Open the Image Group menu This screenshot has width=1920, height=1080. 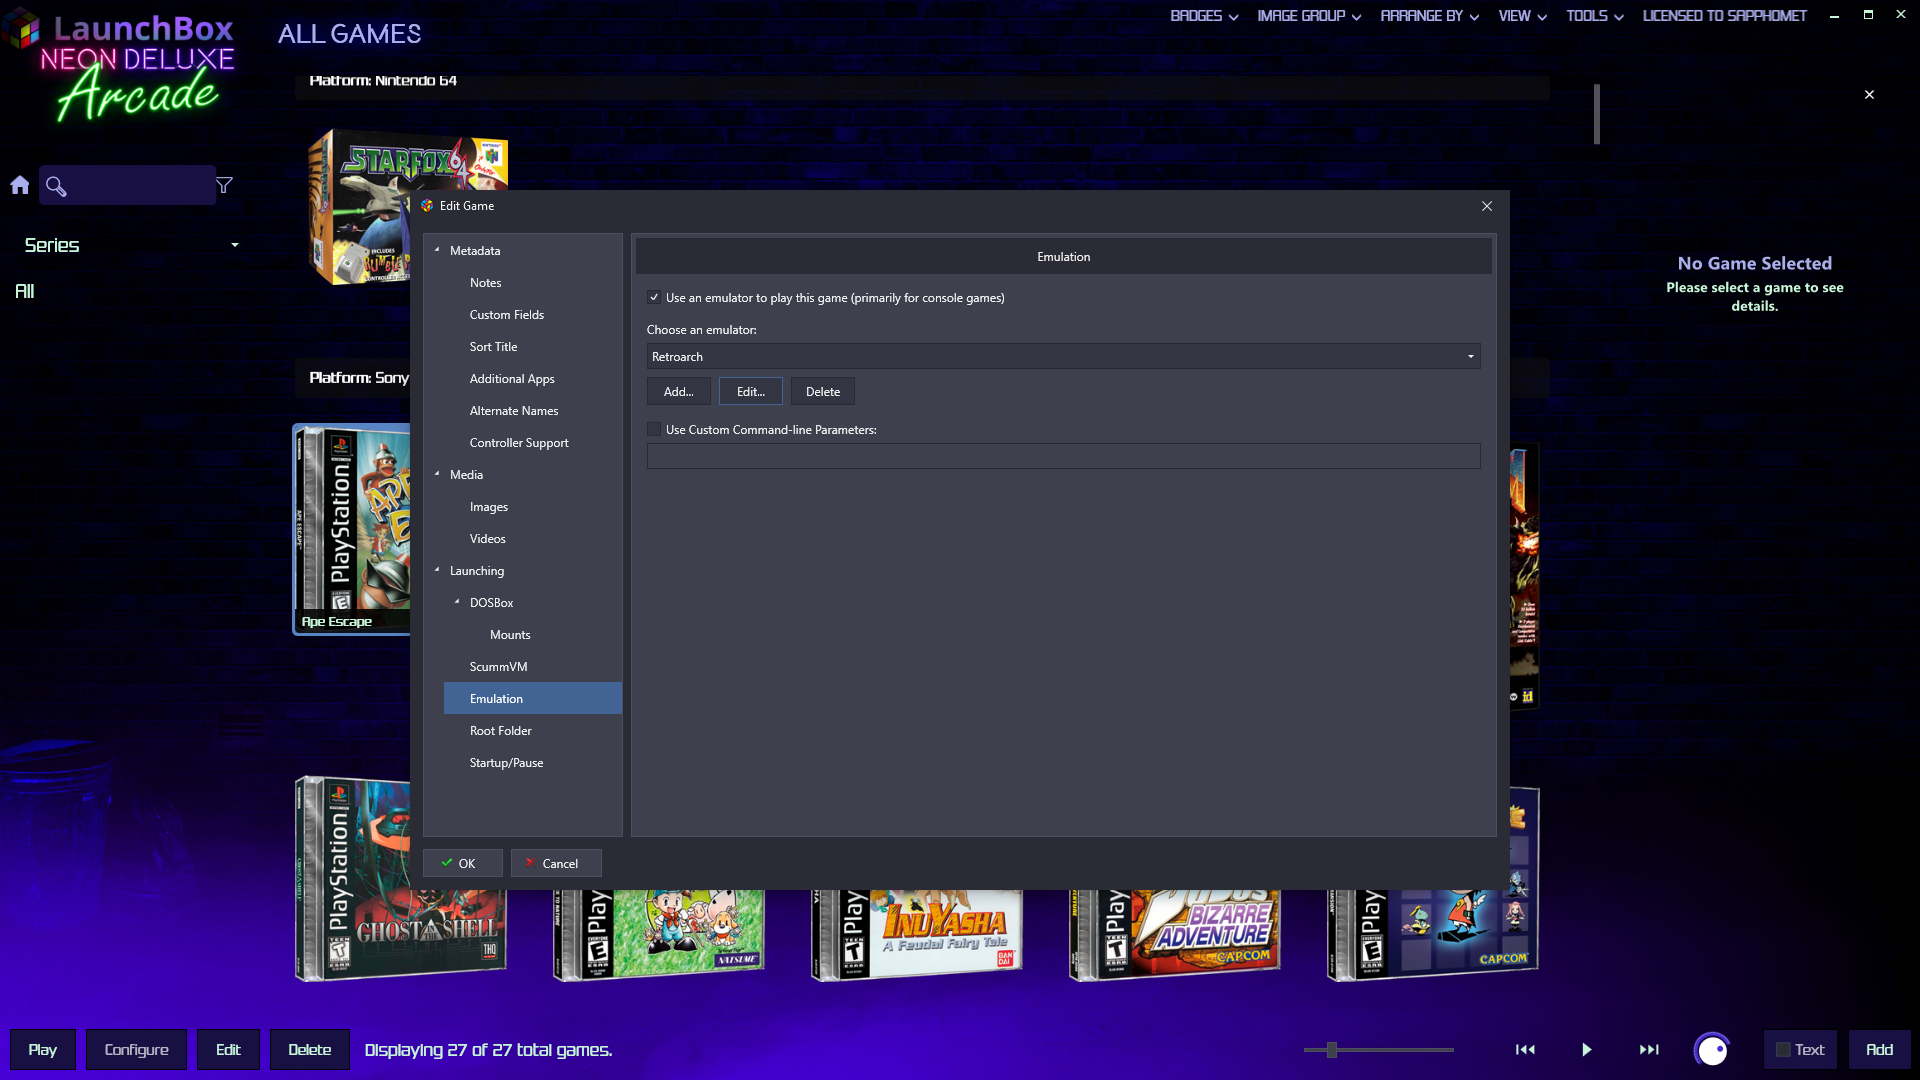(x=1309, y=16)
